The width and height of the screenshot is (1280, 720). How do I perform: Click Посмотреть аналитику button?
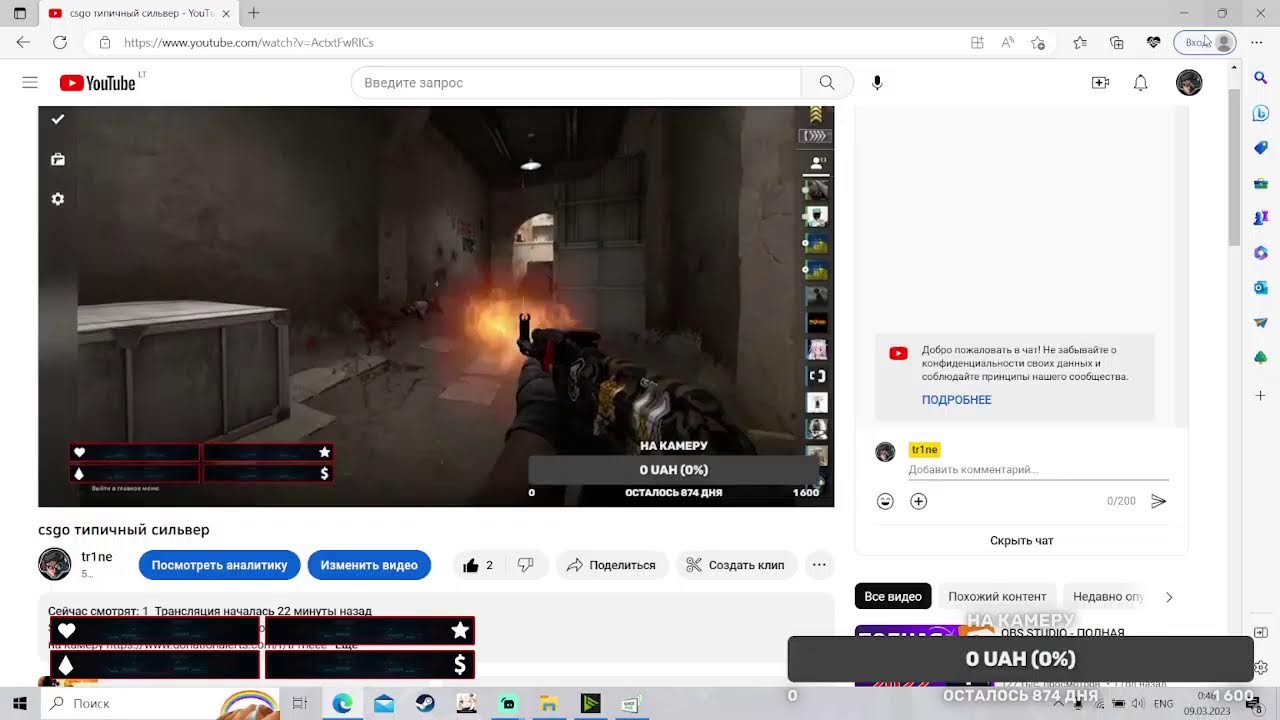[219, 565]
